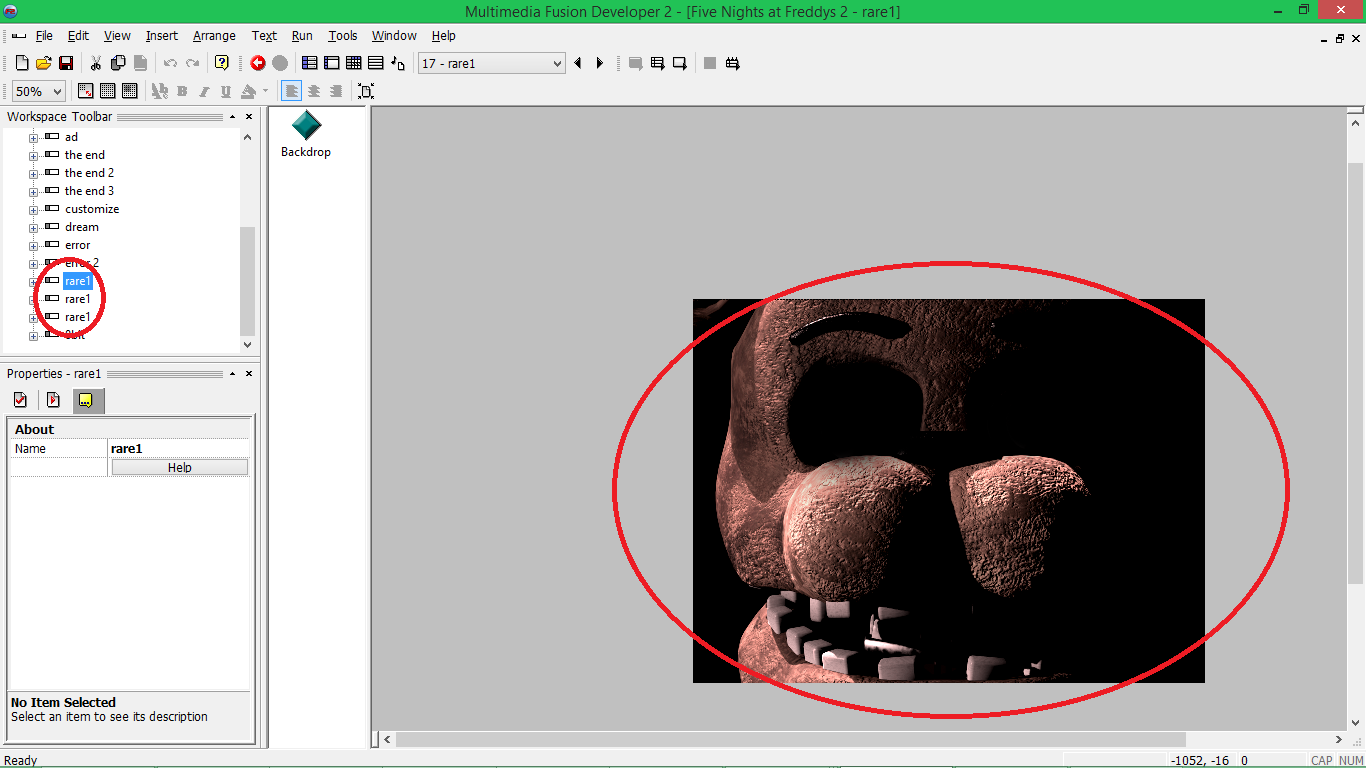Image resolution: width=1366 pixels, height=768 pixels.
Task: Click the grey Forward circle icon
Action: [280, 63]
